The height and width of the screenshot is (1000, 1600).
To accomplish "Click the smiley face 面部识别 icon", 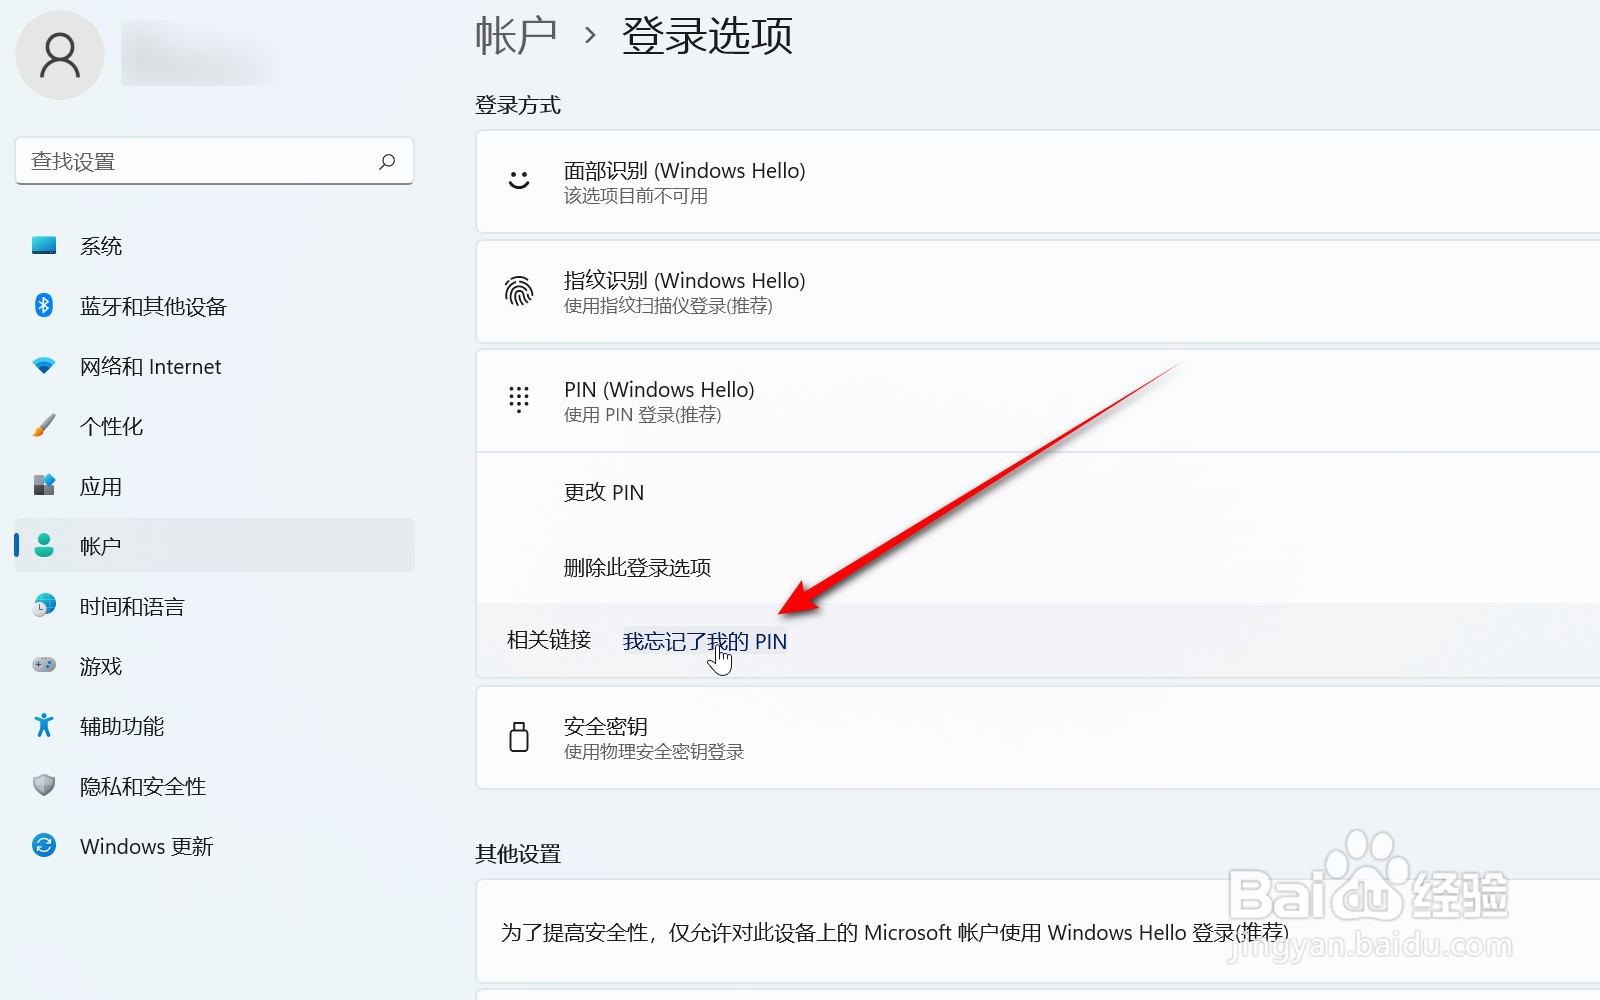I will click(519, 181).
